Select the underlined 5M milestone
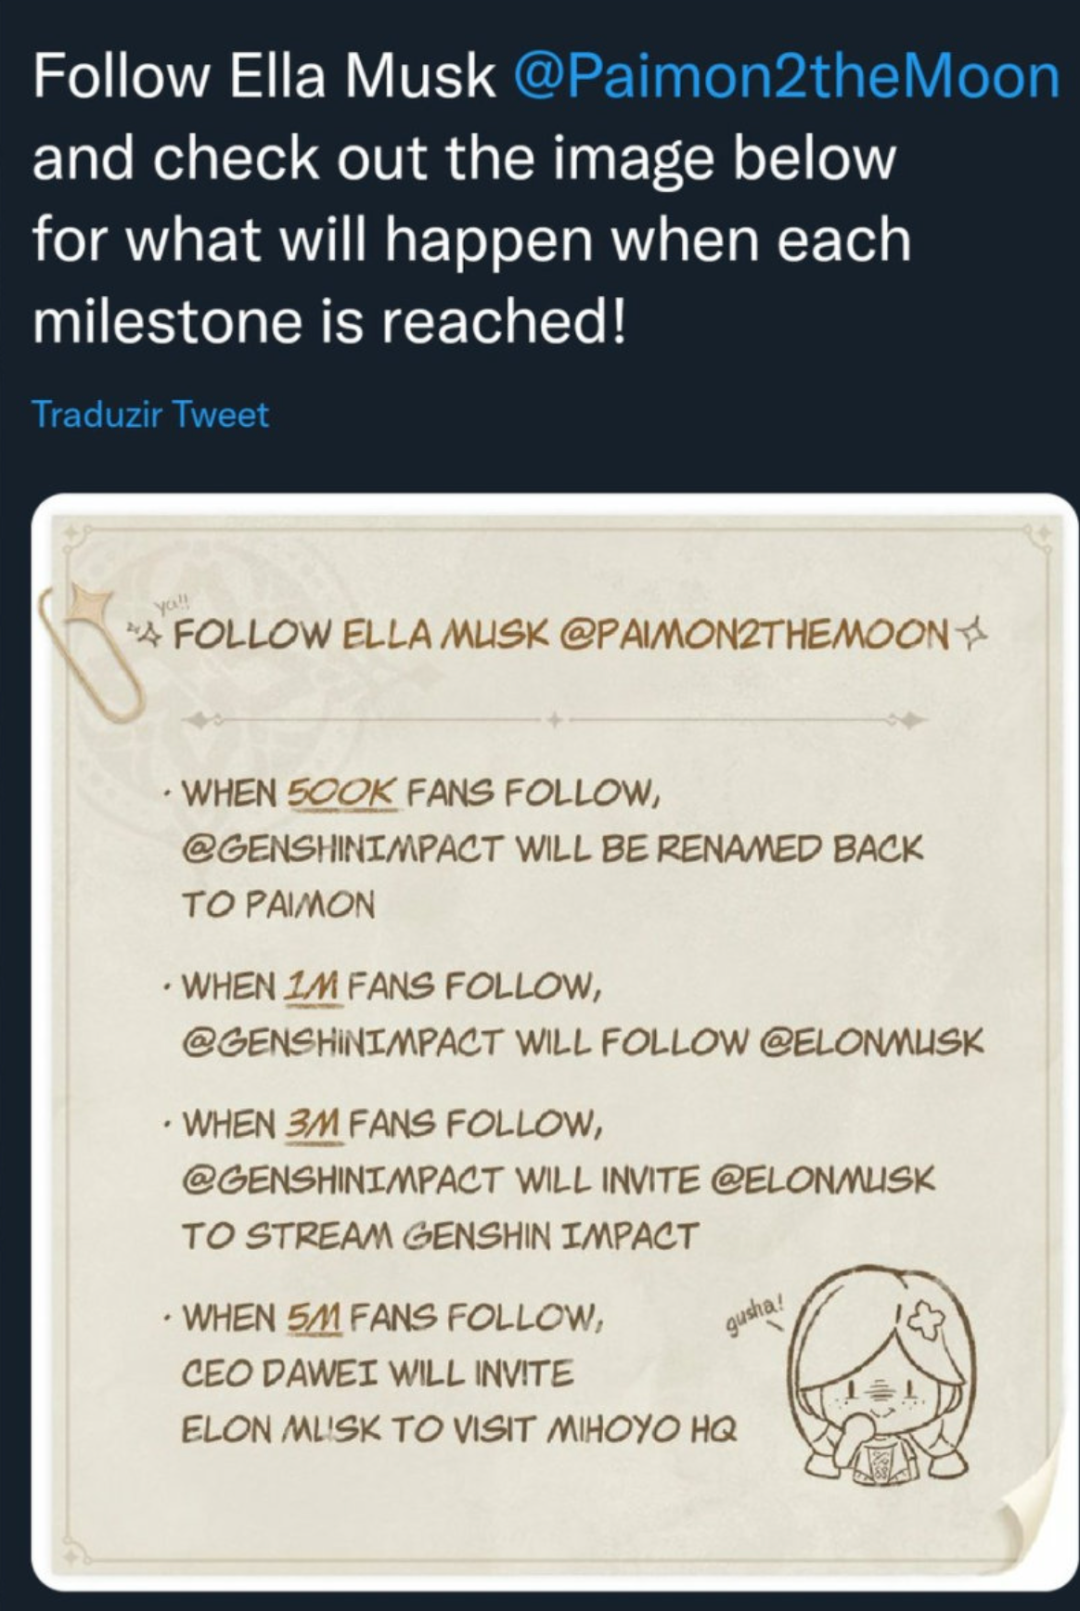The image size is (1080, 1611). [x=315, y=1318]
